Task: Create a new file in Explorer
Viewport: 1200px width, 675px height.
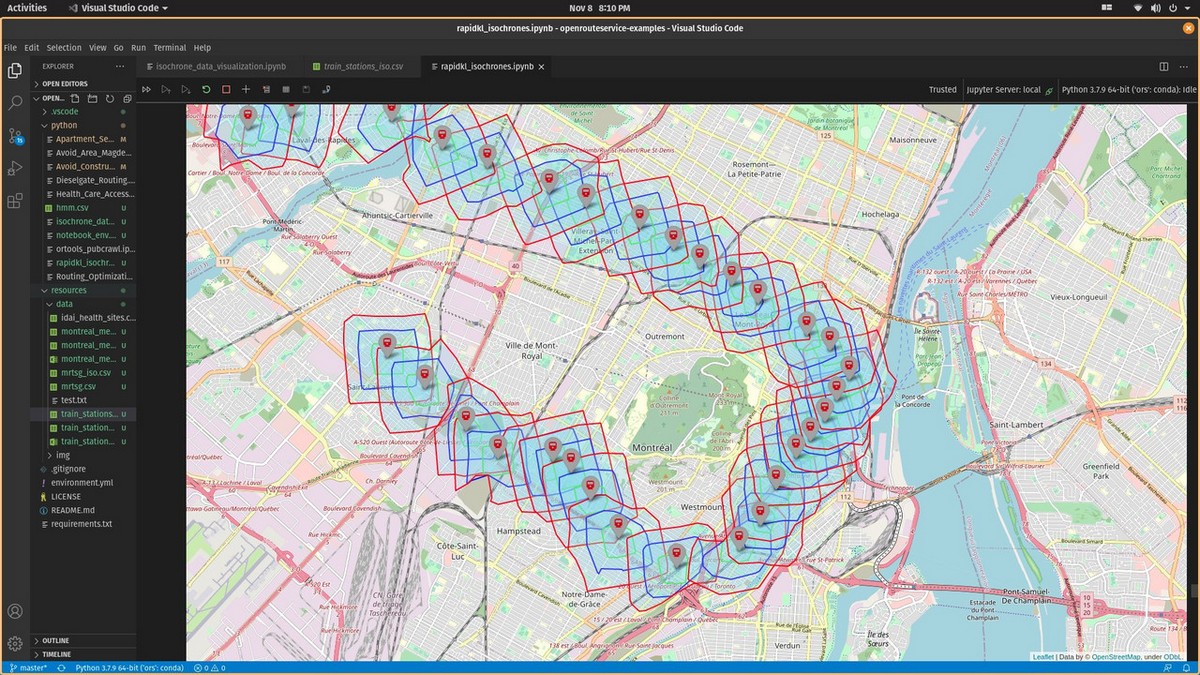Action: point(76,99)
